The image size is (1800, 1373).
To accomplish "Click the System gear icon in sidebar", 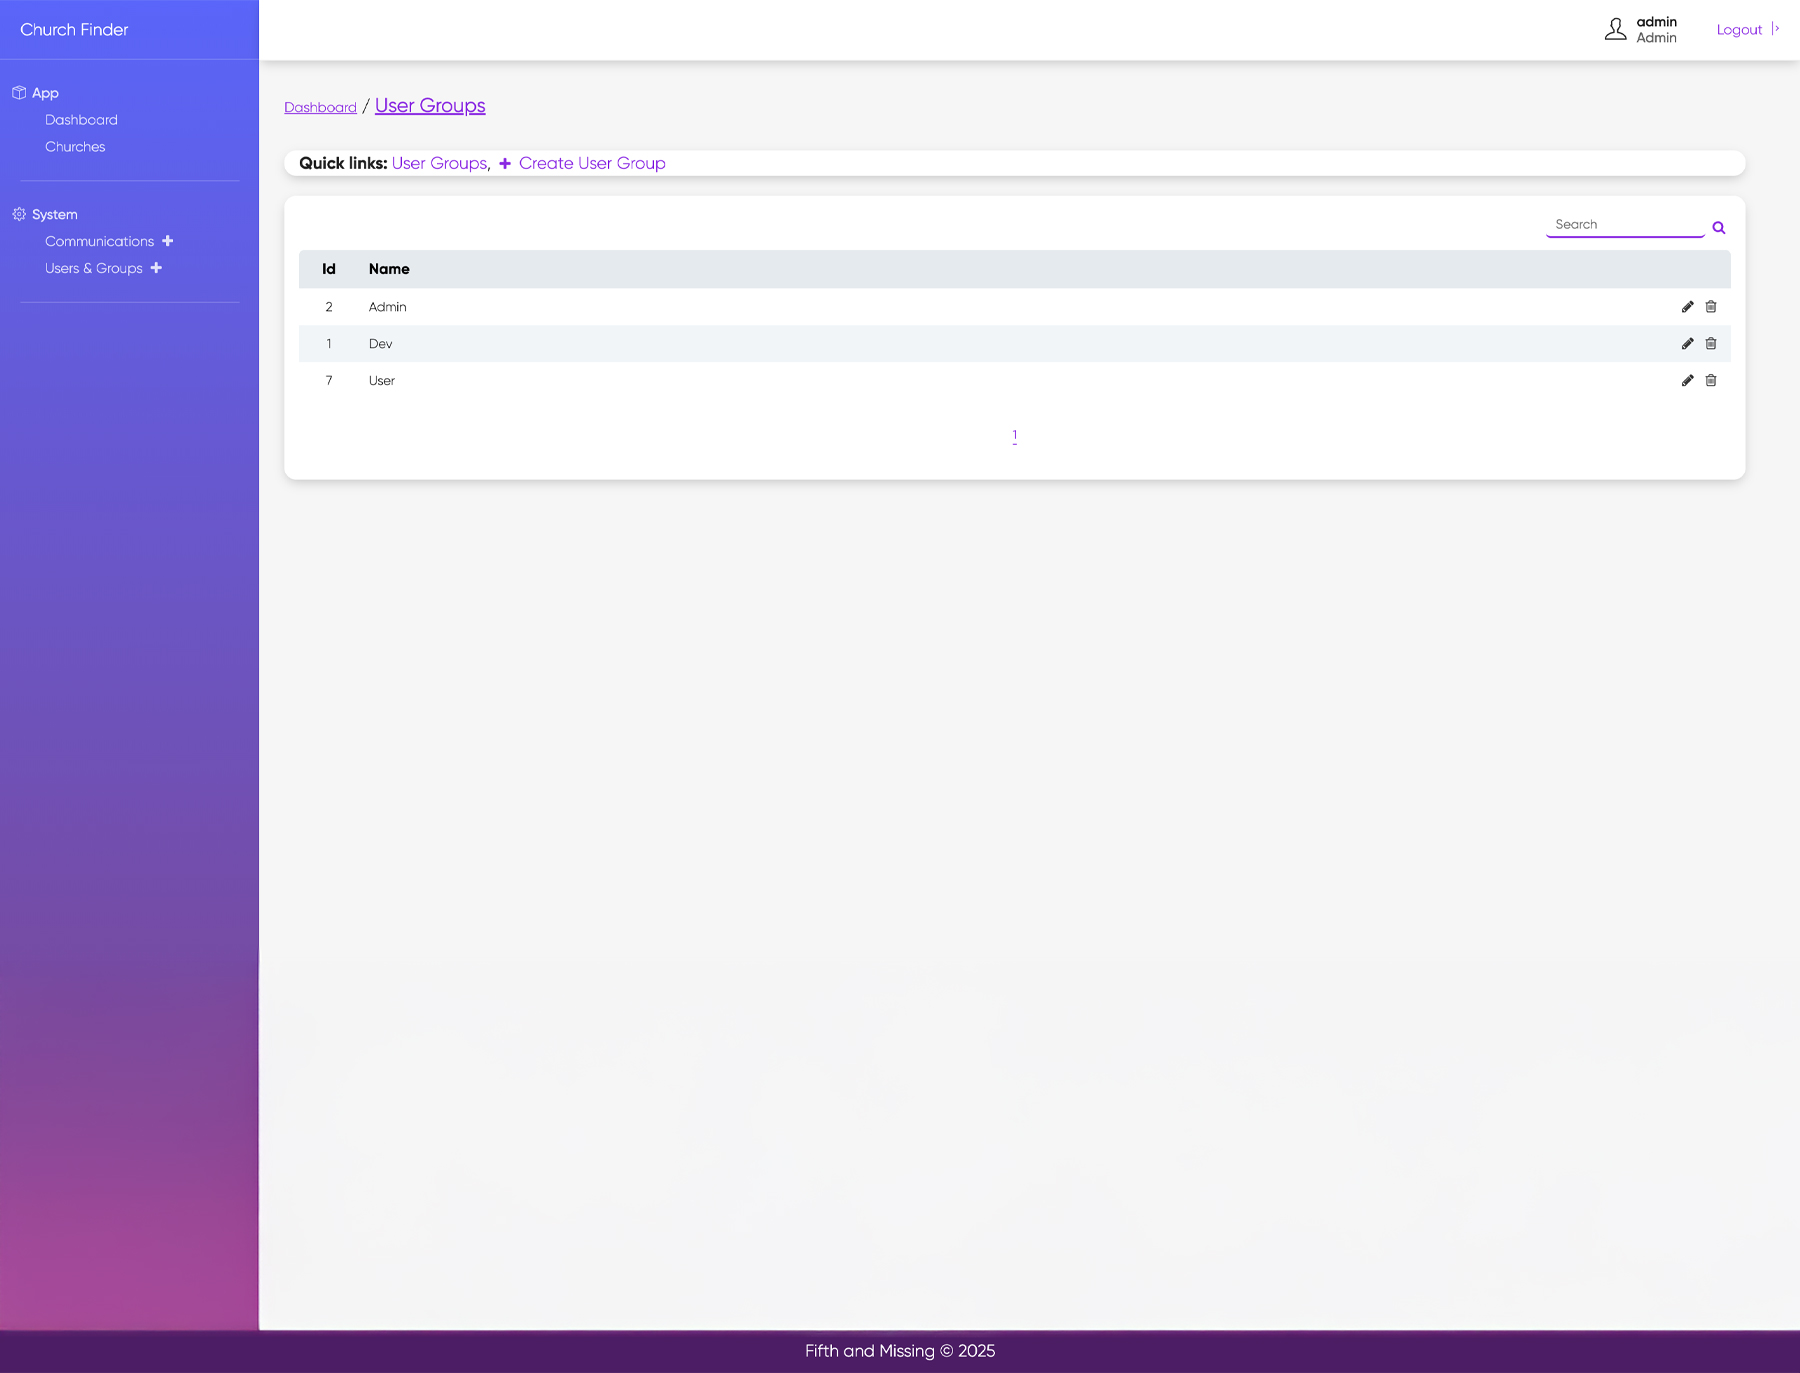I will [18, 214].
